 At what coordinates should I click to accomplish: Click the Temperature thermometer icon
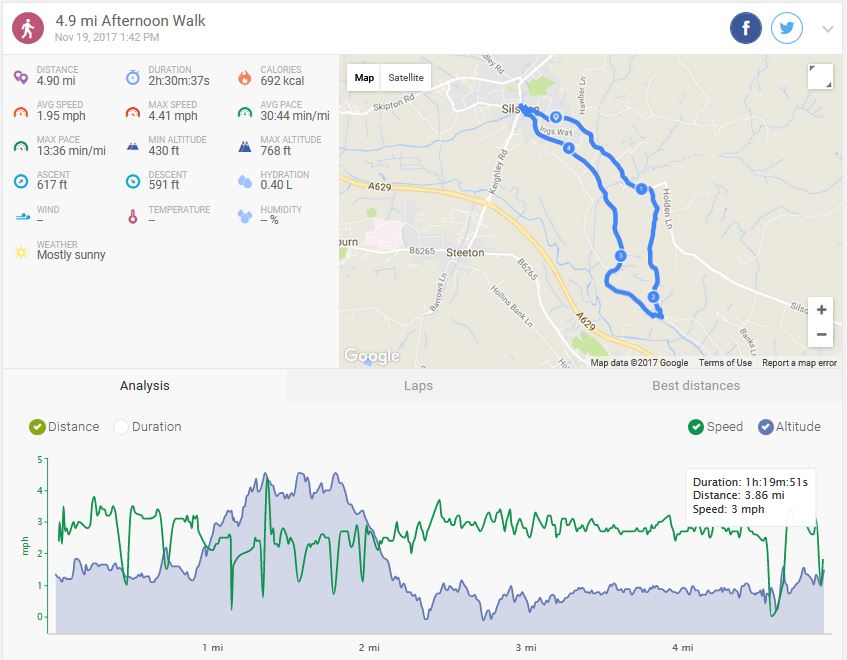(133, 216)
